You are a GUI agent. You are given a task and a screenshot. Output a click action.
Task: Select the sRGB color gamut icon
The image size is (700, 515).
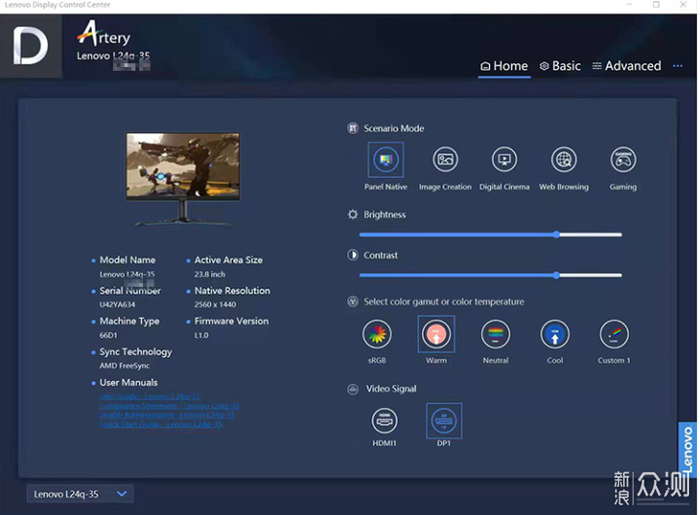point(377,334)
